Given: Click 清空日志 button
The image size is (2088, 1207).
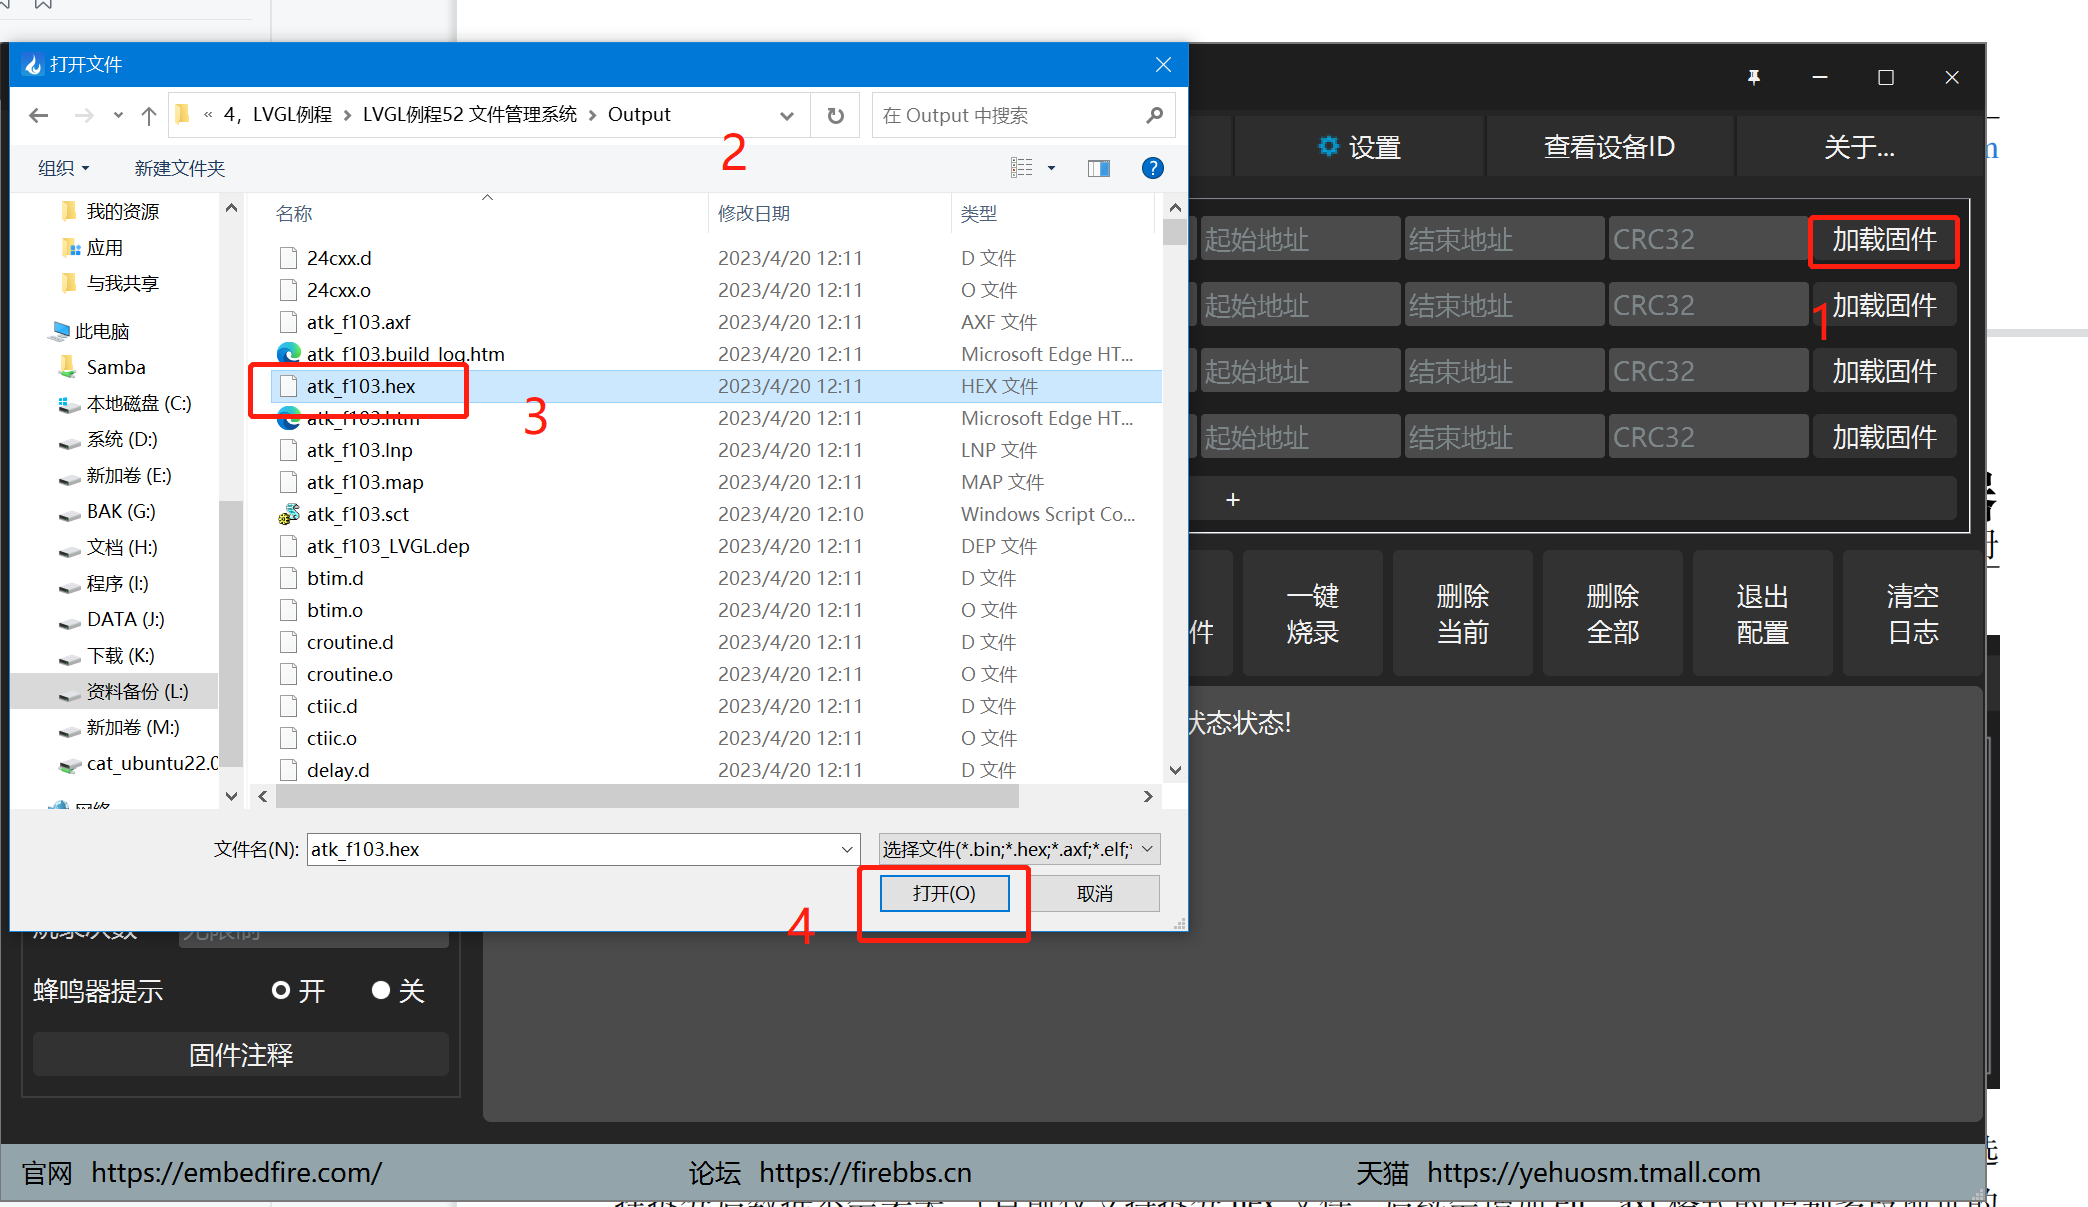Looking at the screenshot, I should [x=1912, y=613].
